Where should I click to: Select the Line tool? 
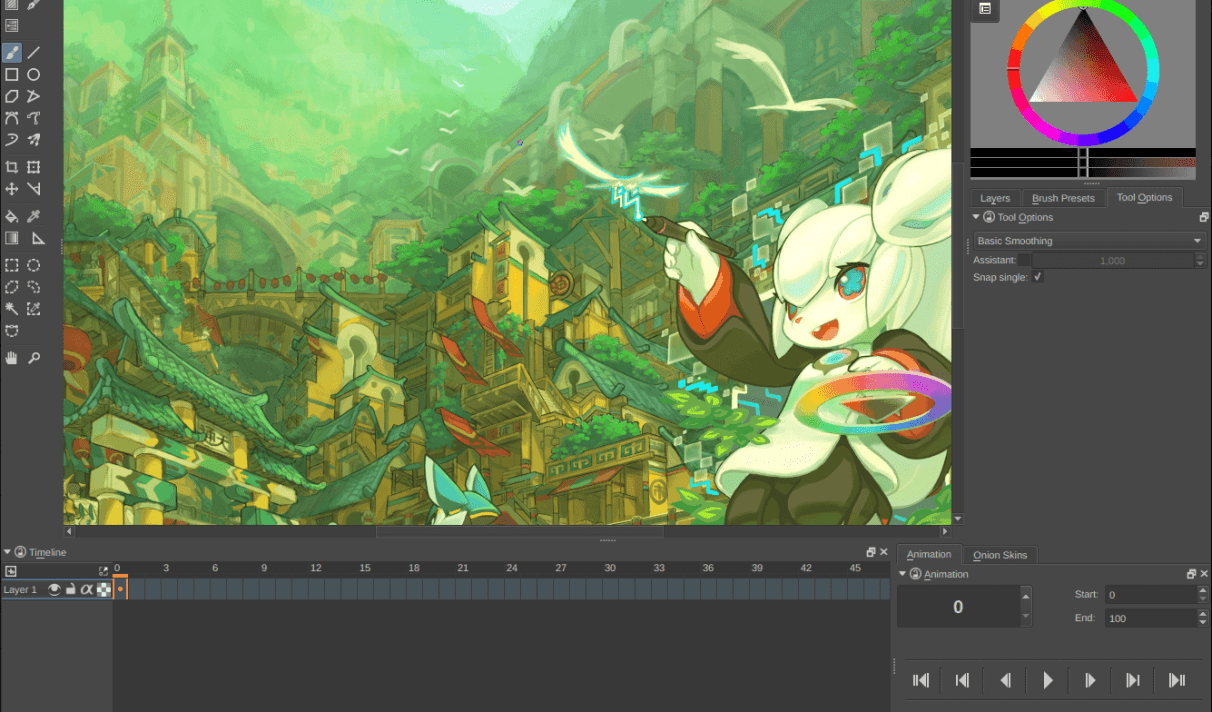coord(34,52)
